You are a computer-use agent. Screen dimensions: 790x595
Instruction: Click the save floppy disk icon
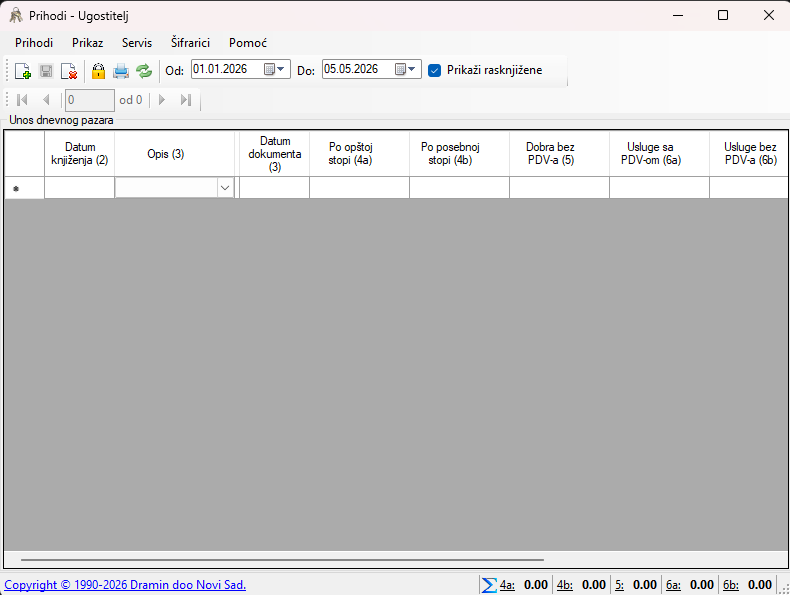click(46, 71)
